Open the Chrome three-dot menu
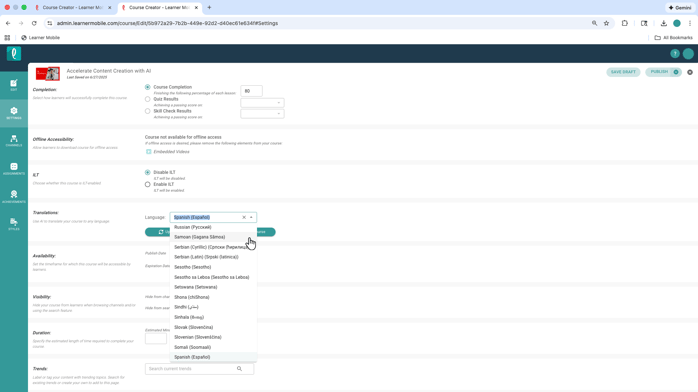This screenshot has height=392, width=698. (690, 23)
